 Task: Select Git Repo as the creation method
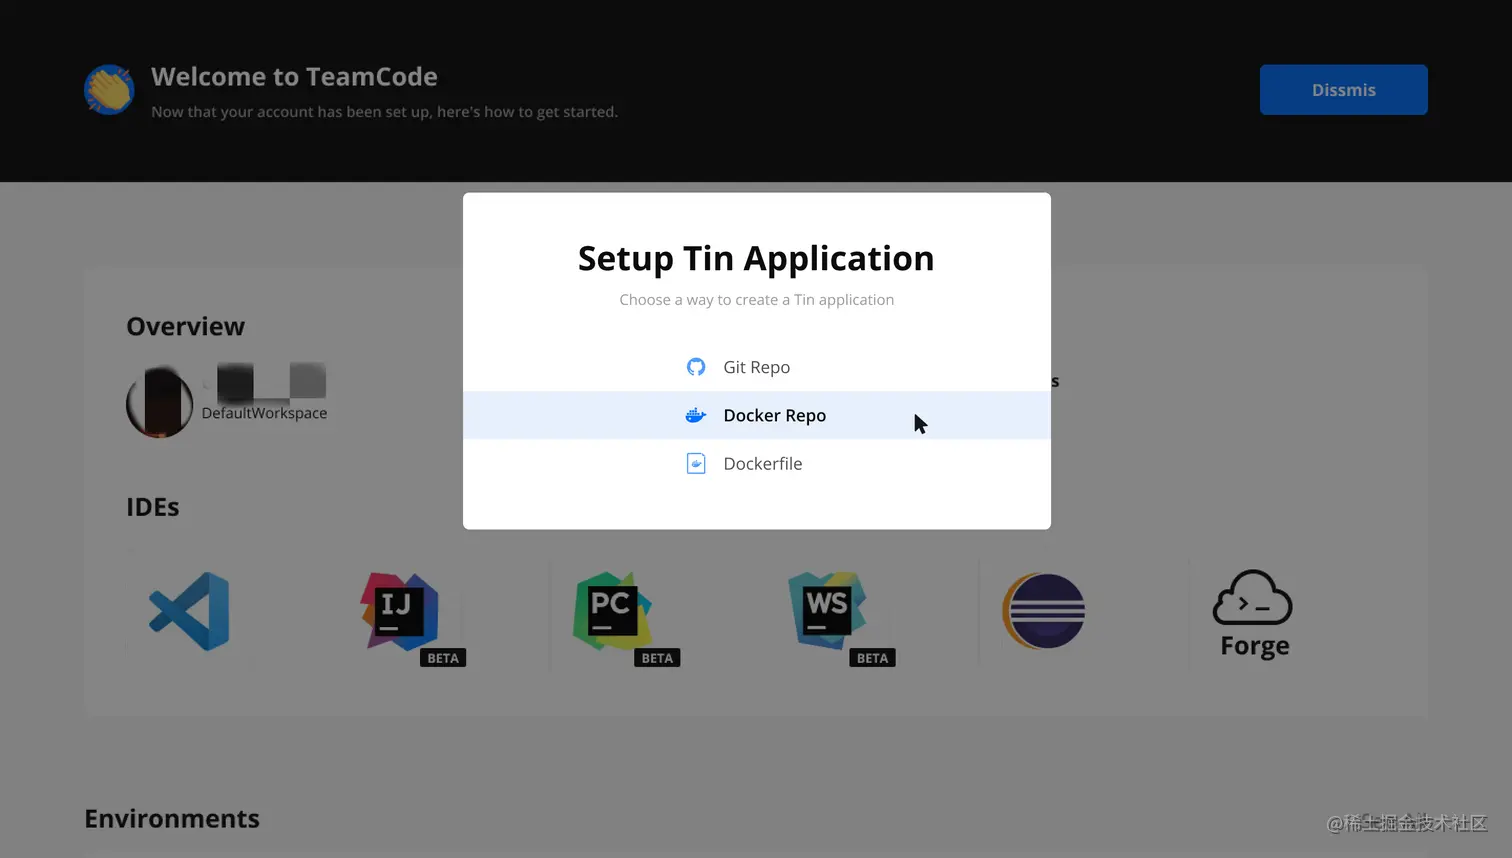(x=756, y=367)
